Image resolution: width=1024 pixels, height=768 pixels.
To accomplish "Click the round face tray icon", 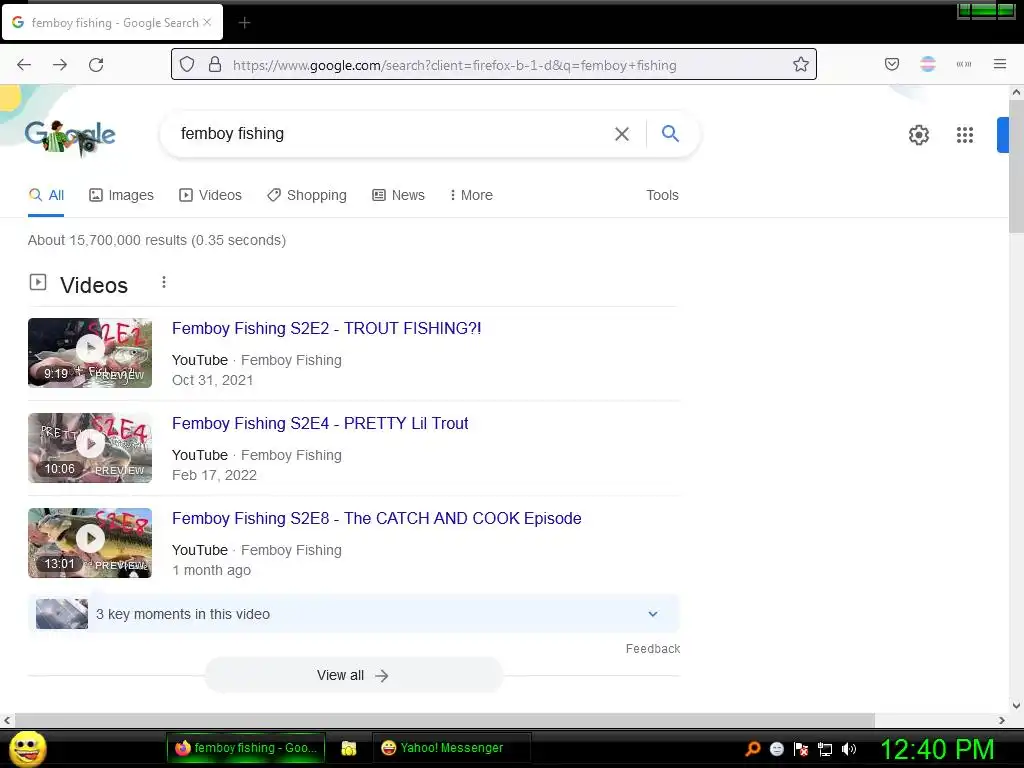I will point(776,749).
